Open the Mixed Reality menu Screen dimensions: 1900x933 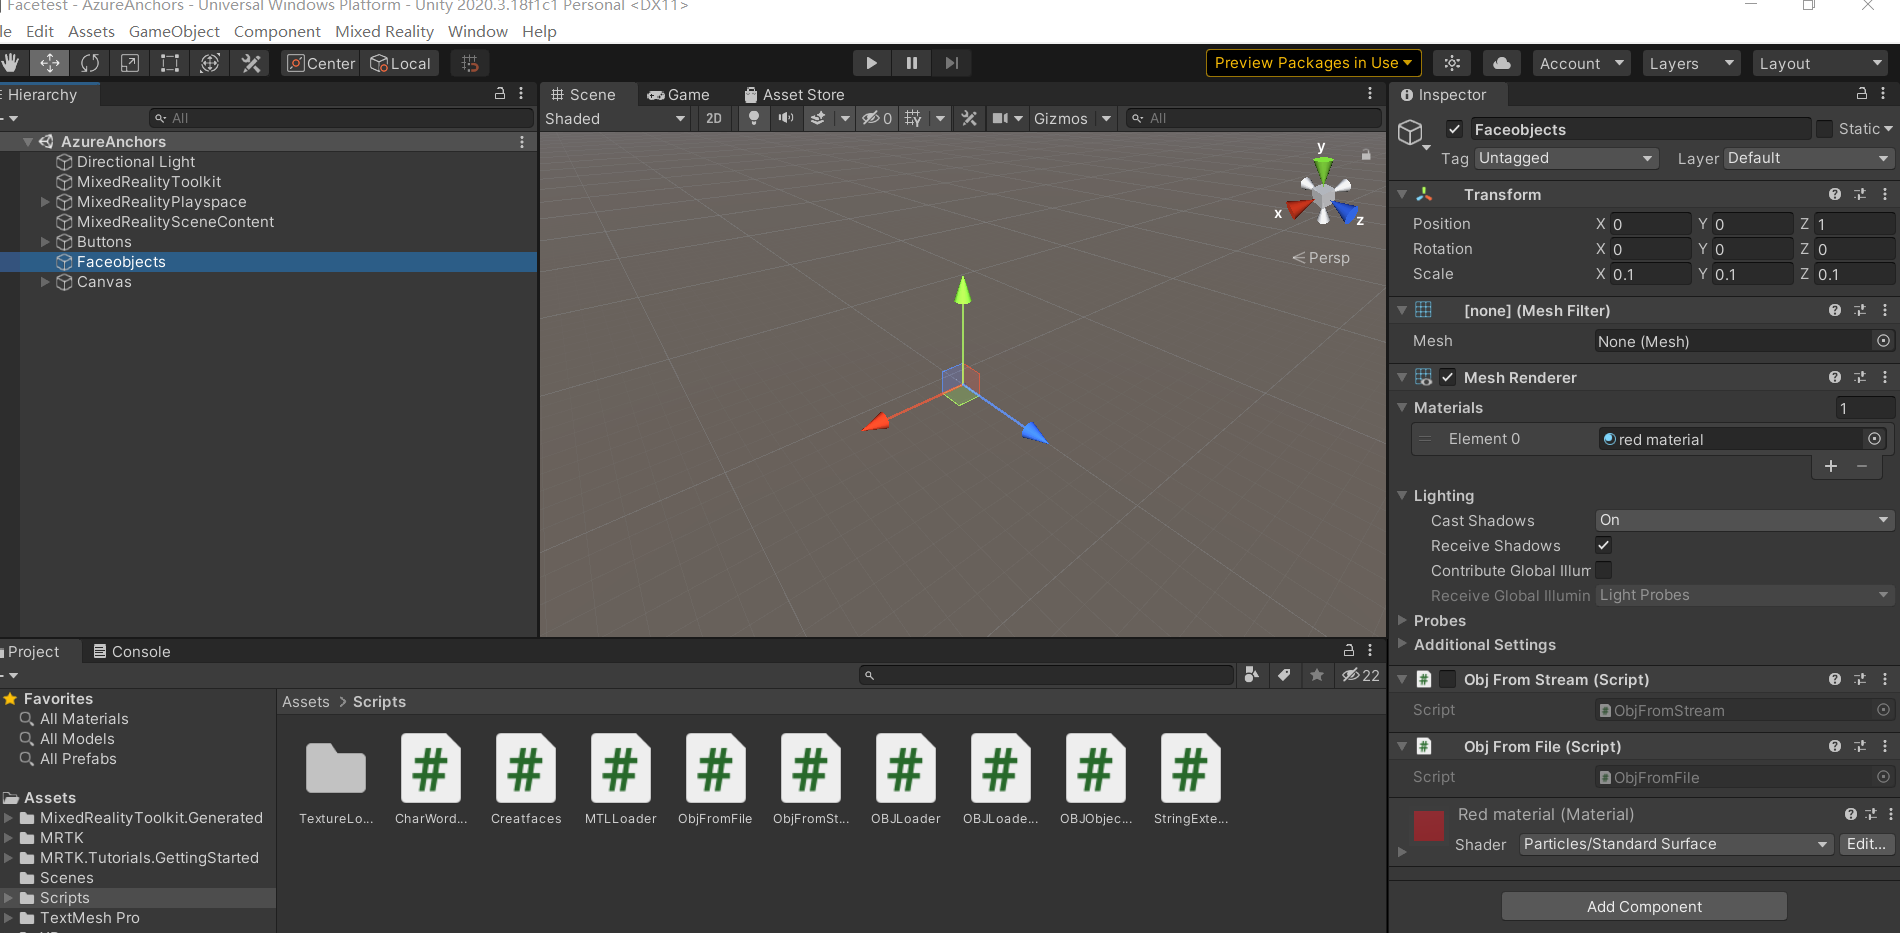click(x=384, y=31)
